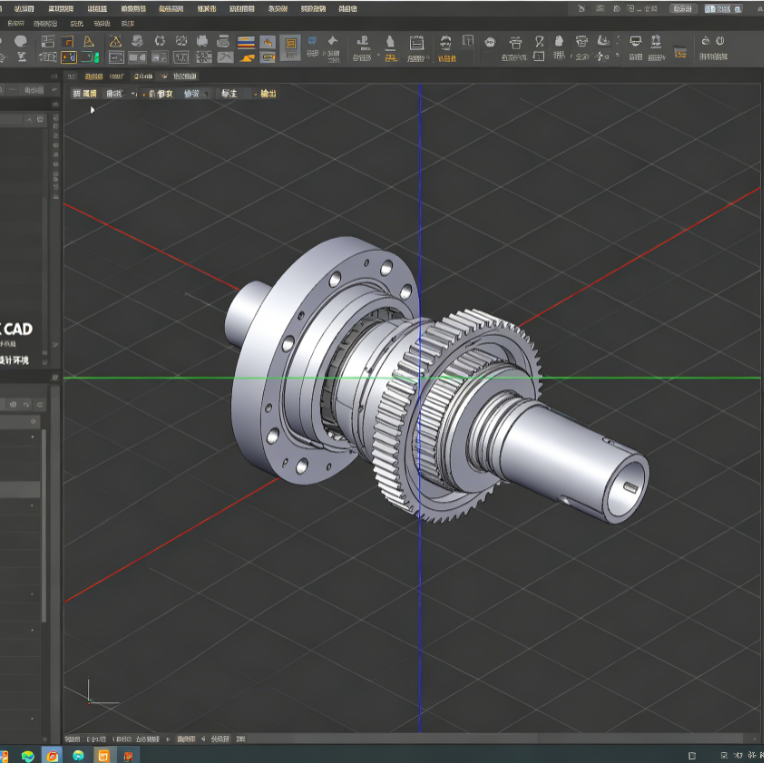Click the circular arrows refresh icon
Image resolution: width=764 pixels, height=763 pixels.
pos(160,41)
